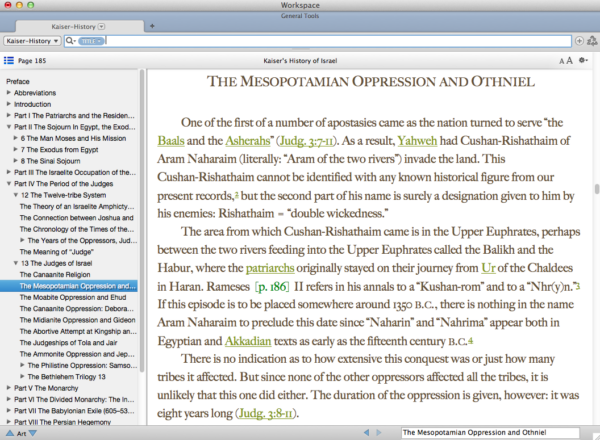This screenshot has height=440, width=600.
Task: Collapse Part IV The Period of Judges
Action: click(x=8, y=183)
